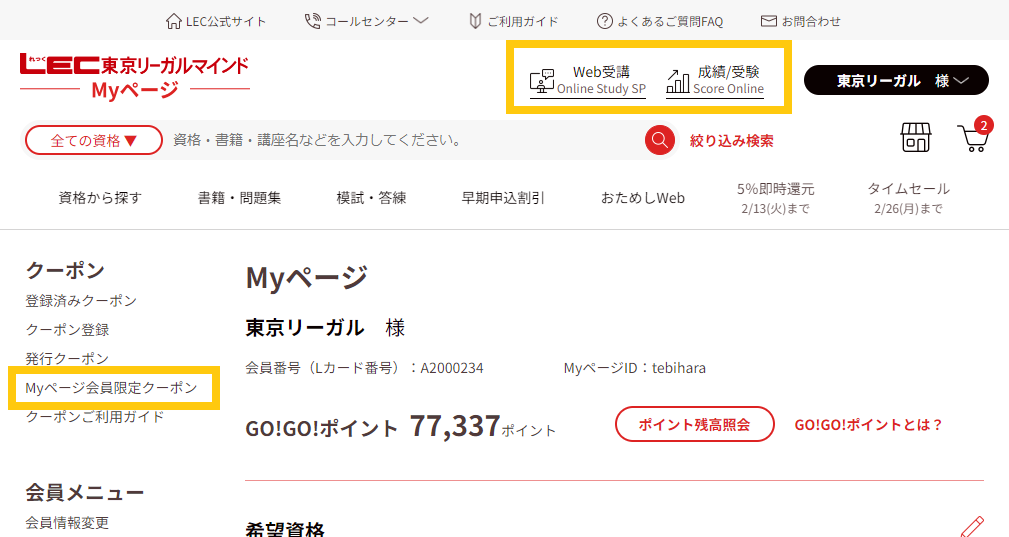Image resolution: width=1009 pixels, height=537 pixels.
Task: Click the Web受講 Online Study SP label
Action: click(x=601, y=80)
